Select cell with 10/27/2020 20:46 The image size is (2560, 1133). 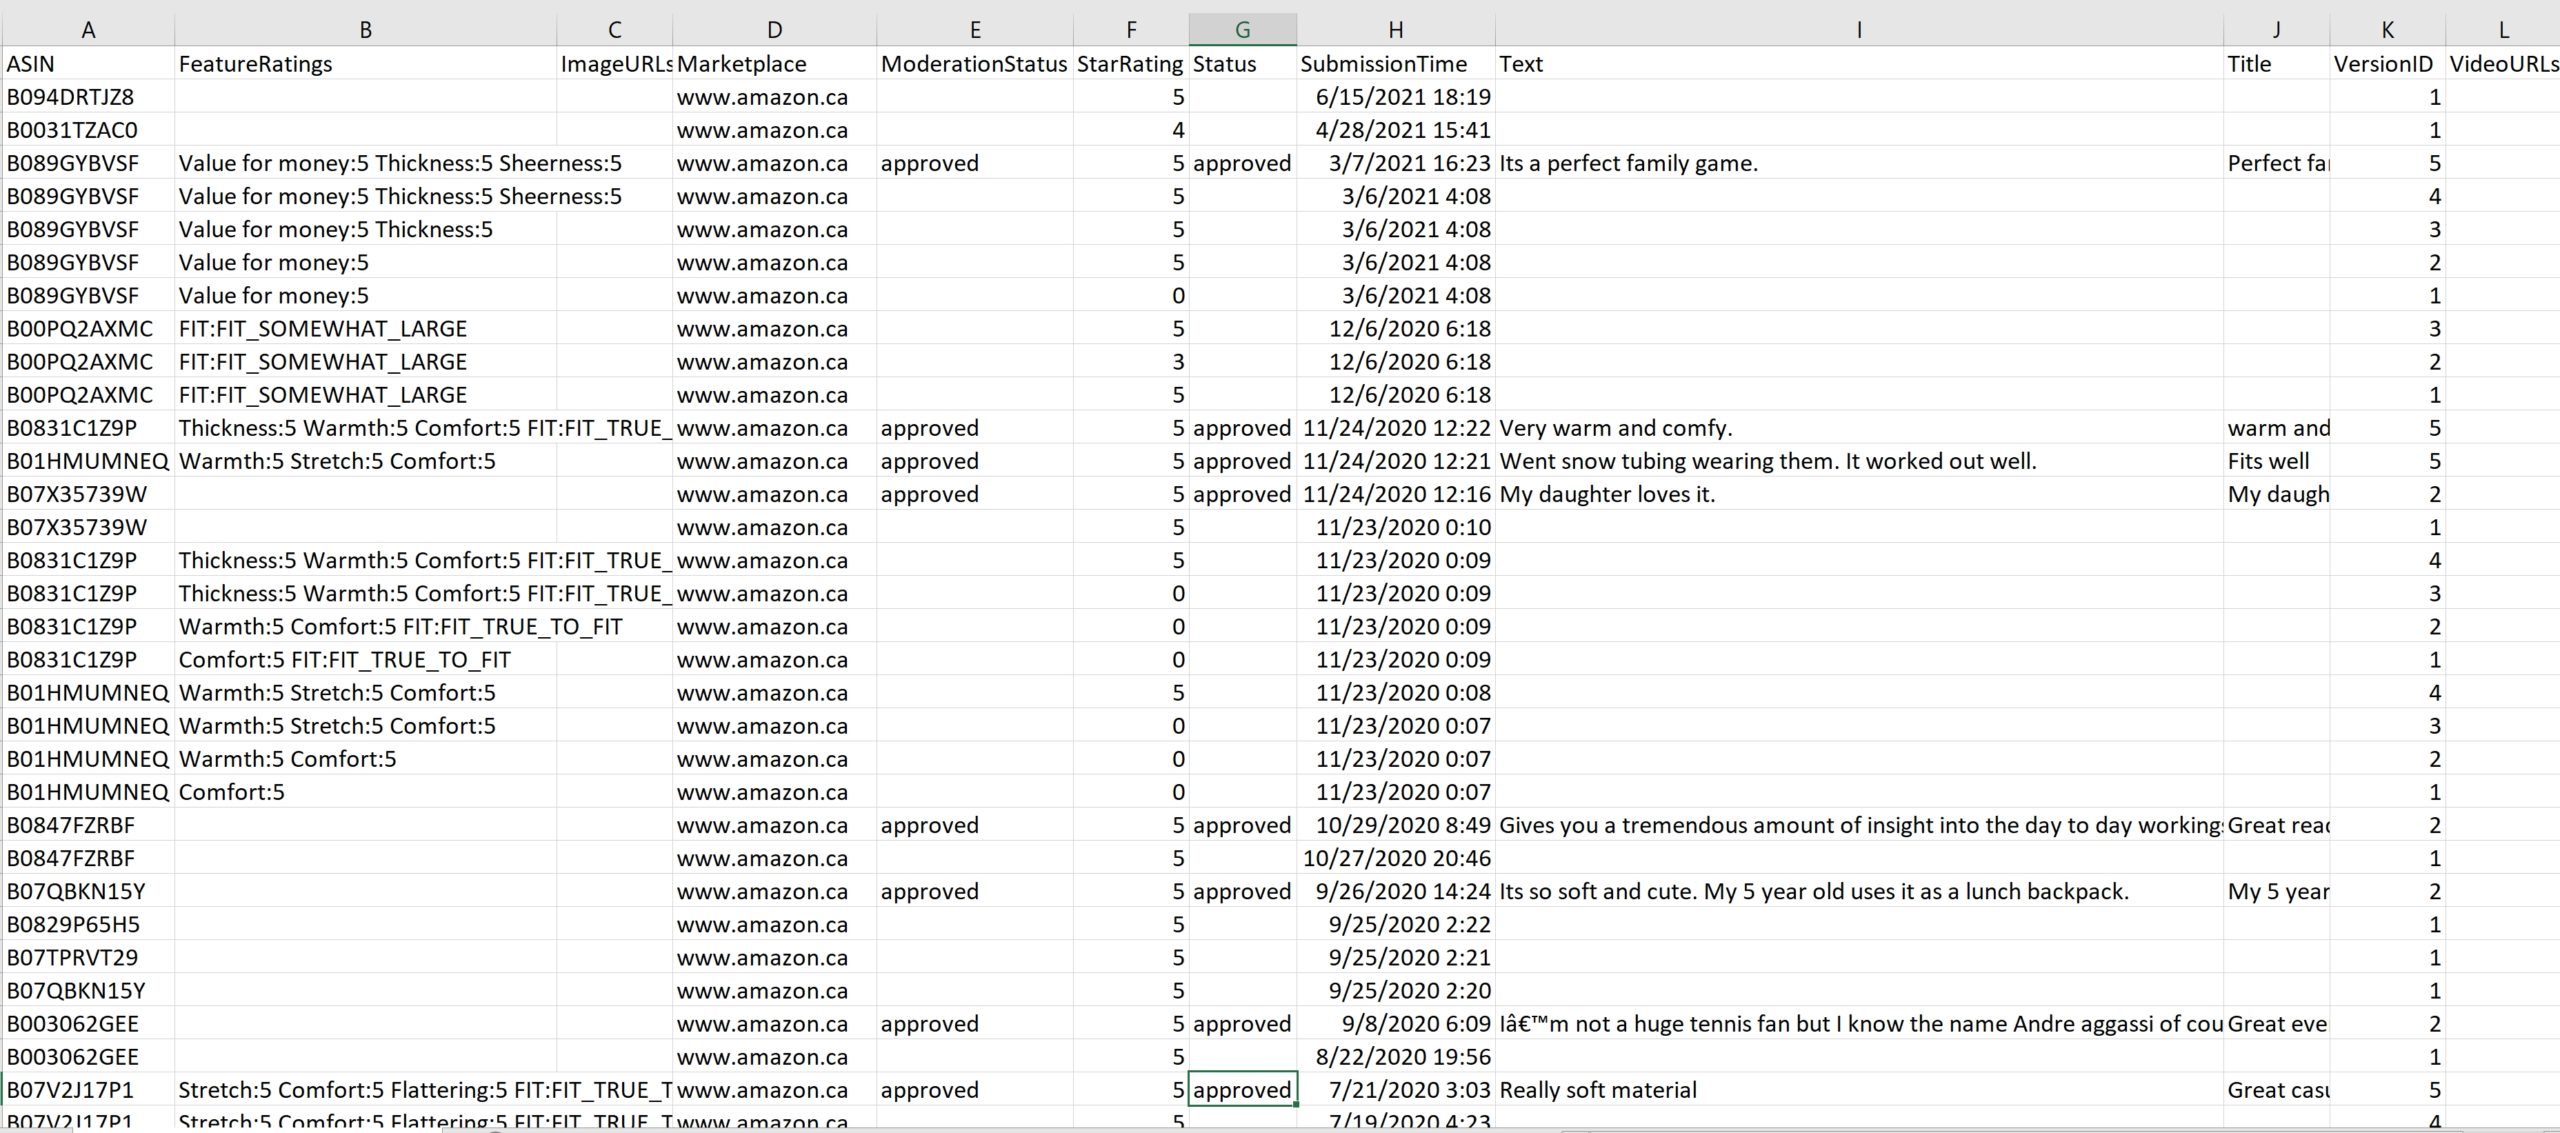coord(1396,858)
